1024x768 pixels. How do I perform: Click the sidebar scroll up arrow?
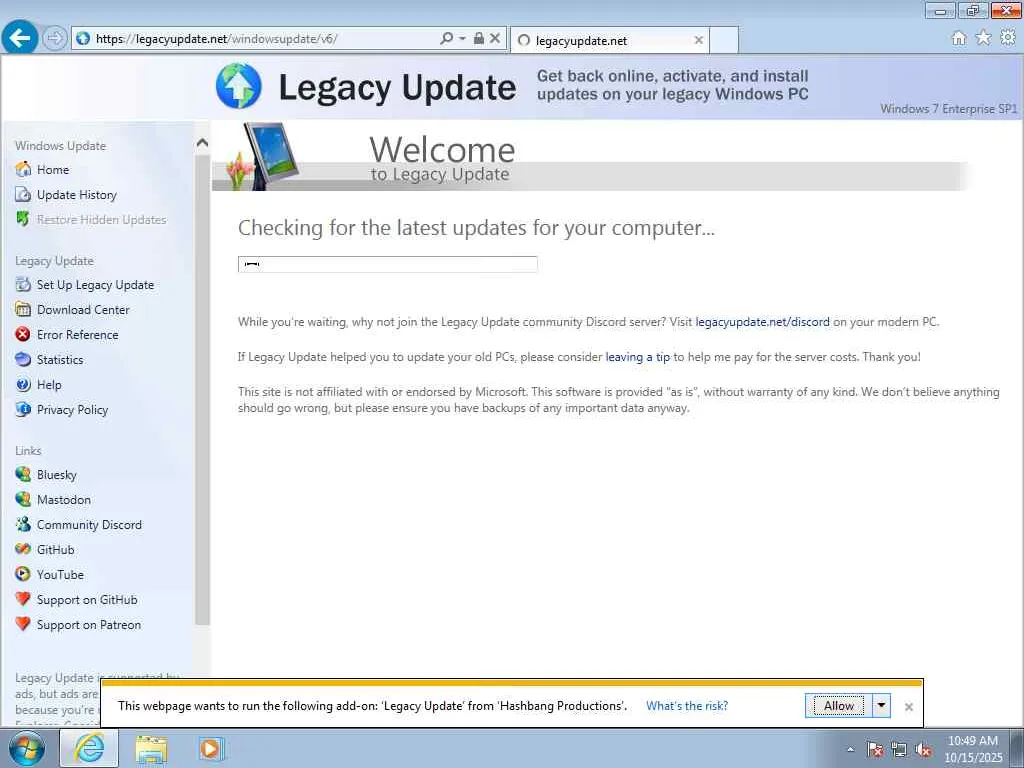click(202, 143)
